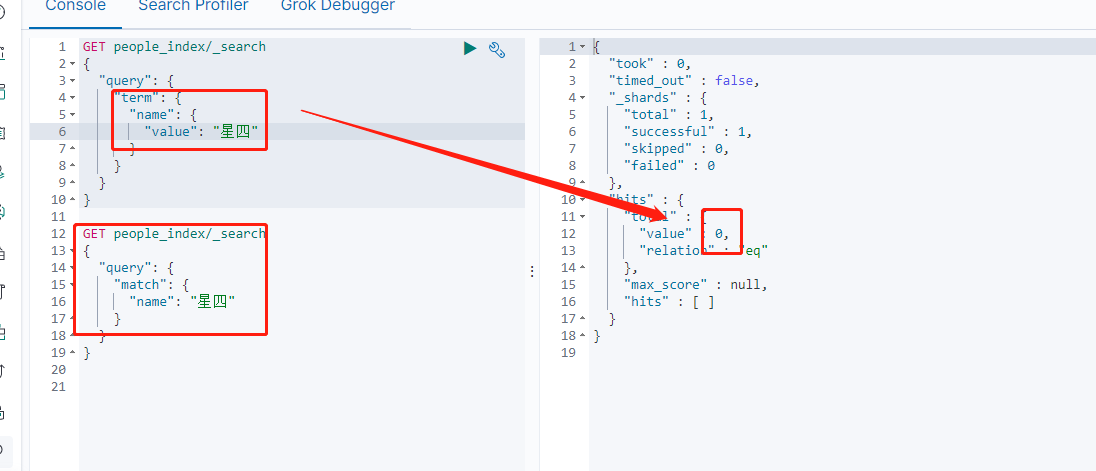Run the selected request with the play icon

pos(470,48)
